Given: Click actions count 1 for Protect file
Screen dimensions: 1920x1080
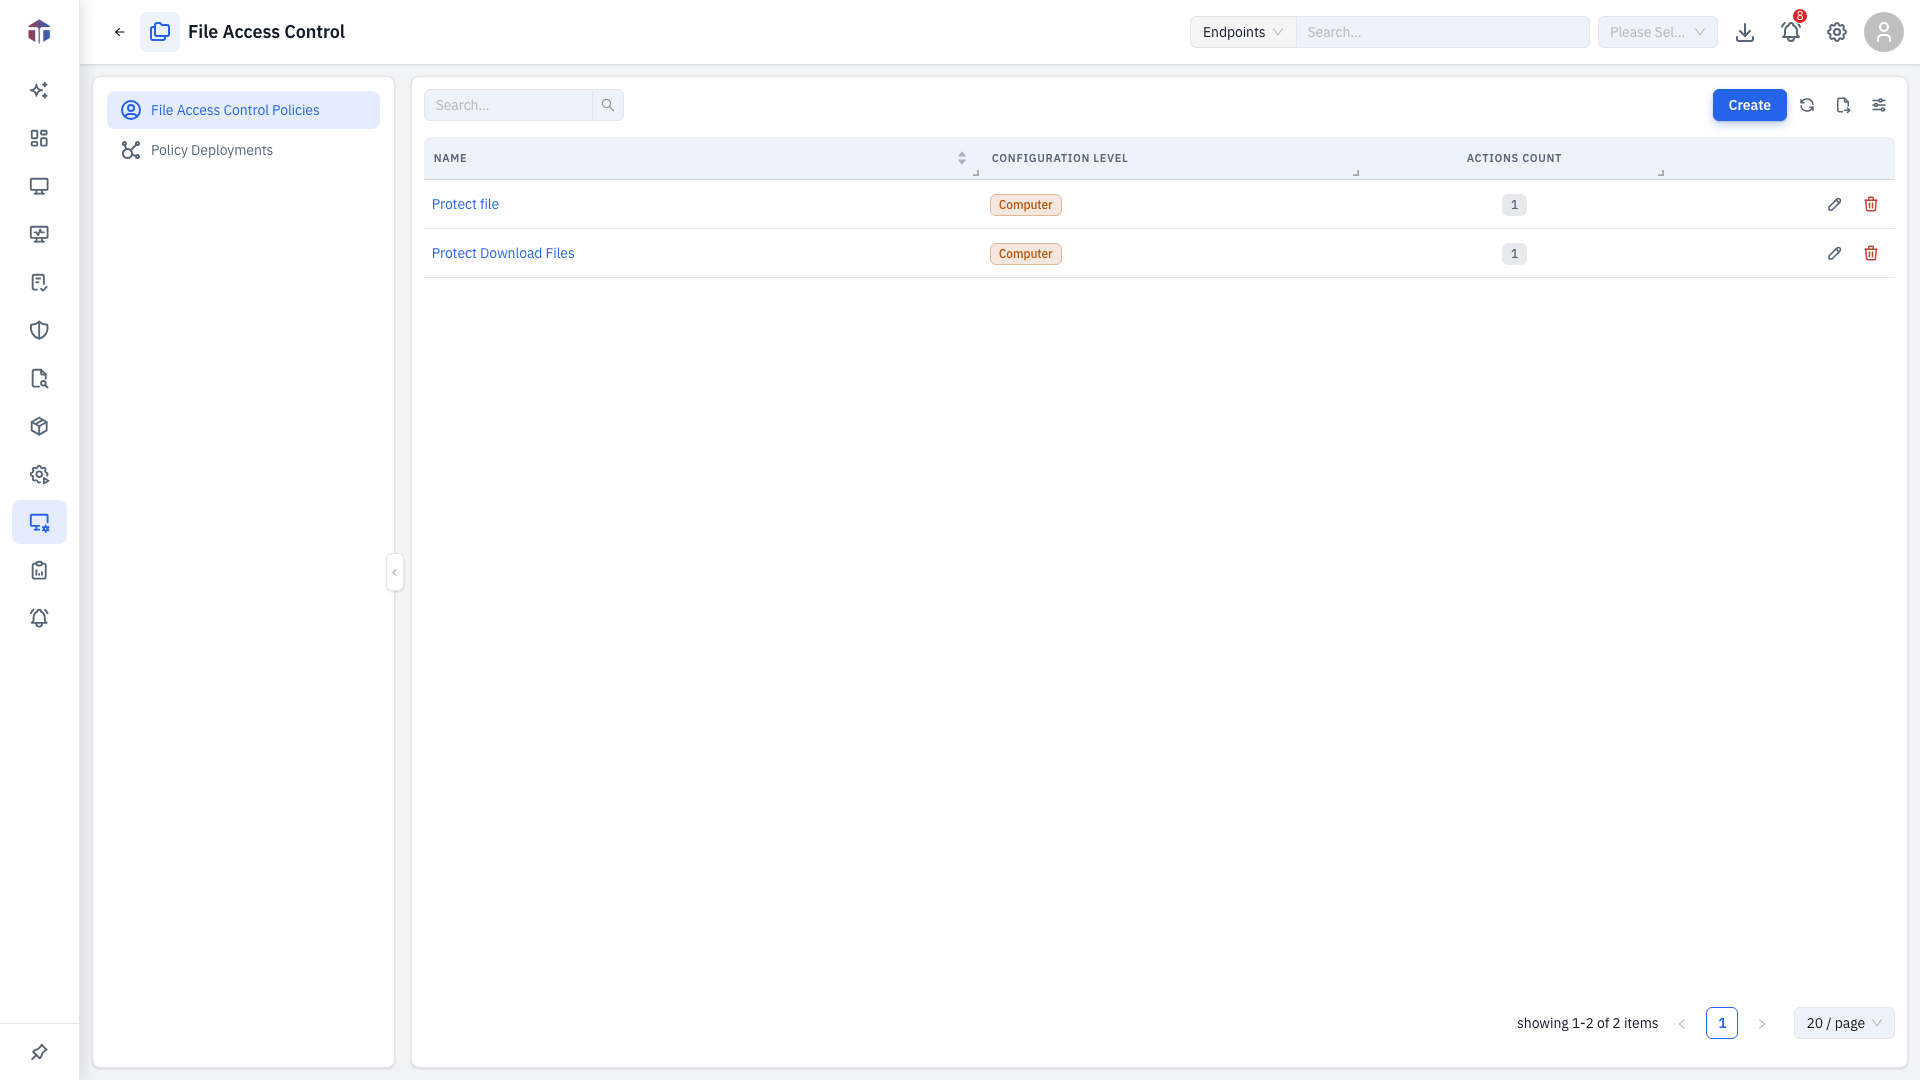Looking at the screenshot, I should point(1514,204).
